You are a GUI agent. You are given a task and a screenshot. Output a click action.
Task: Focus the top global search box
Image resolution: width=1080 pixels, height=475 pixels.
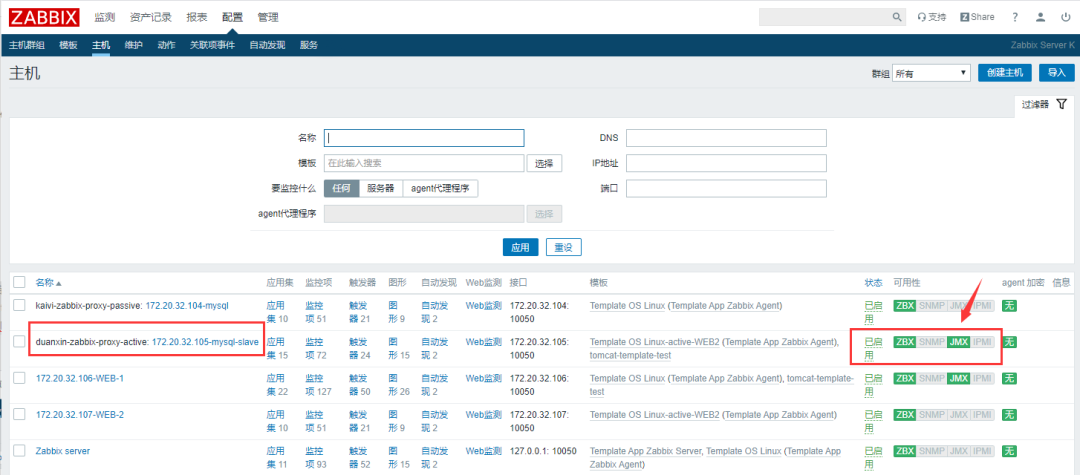click(824, 17)
